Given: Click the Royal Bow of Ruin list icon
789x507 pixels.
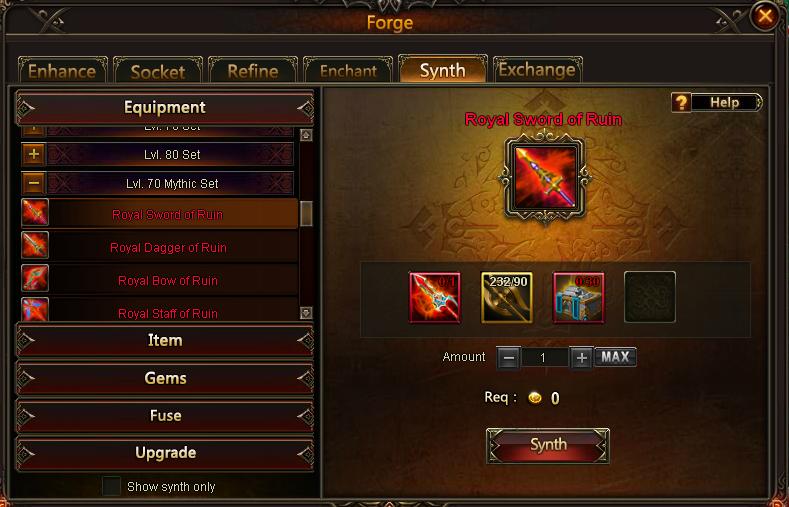Looking at the screenshot, I should [x=35, y=278].
